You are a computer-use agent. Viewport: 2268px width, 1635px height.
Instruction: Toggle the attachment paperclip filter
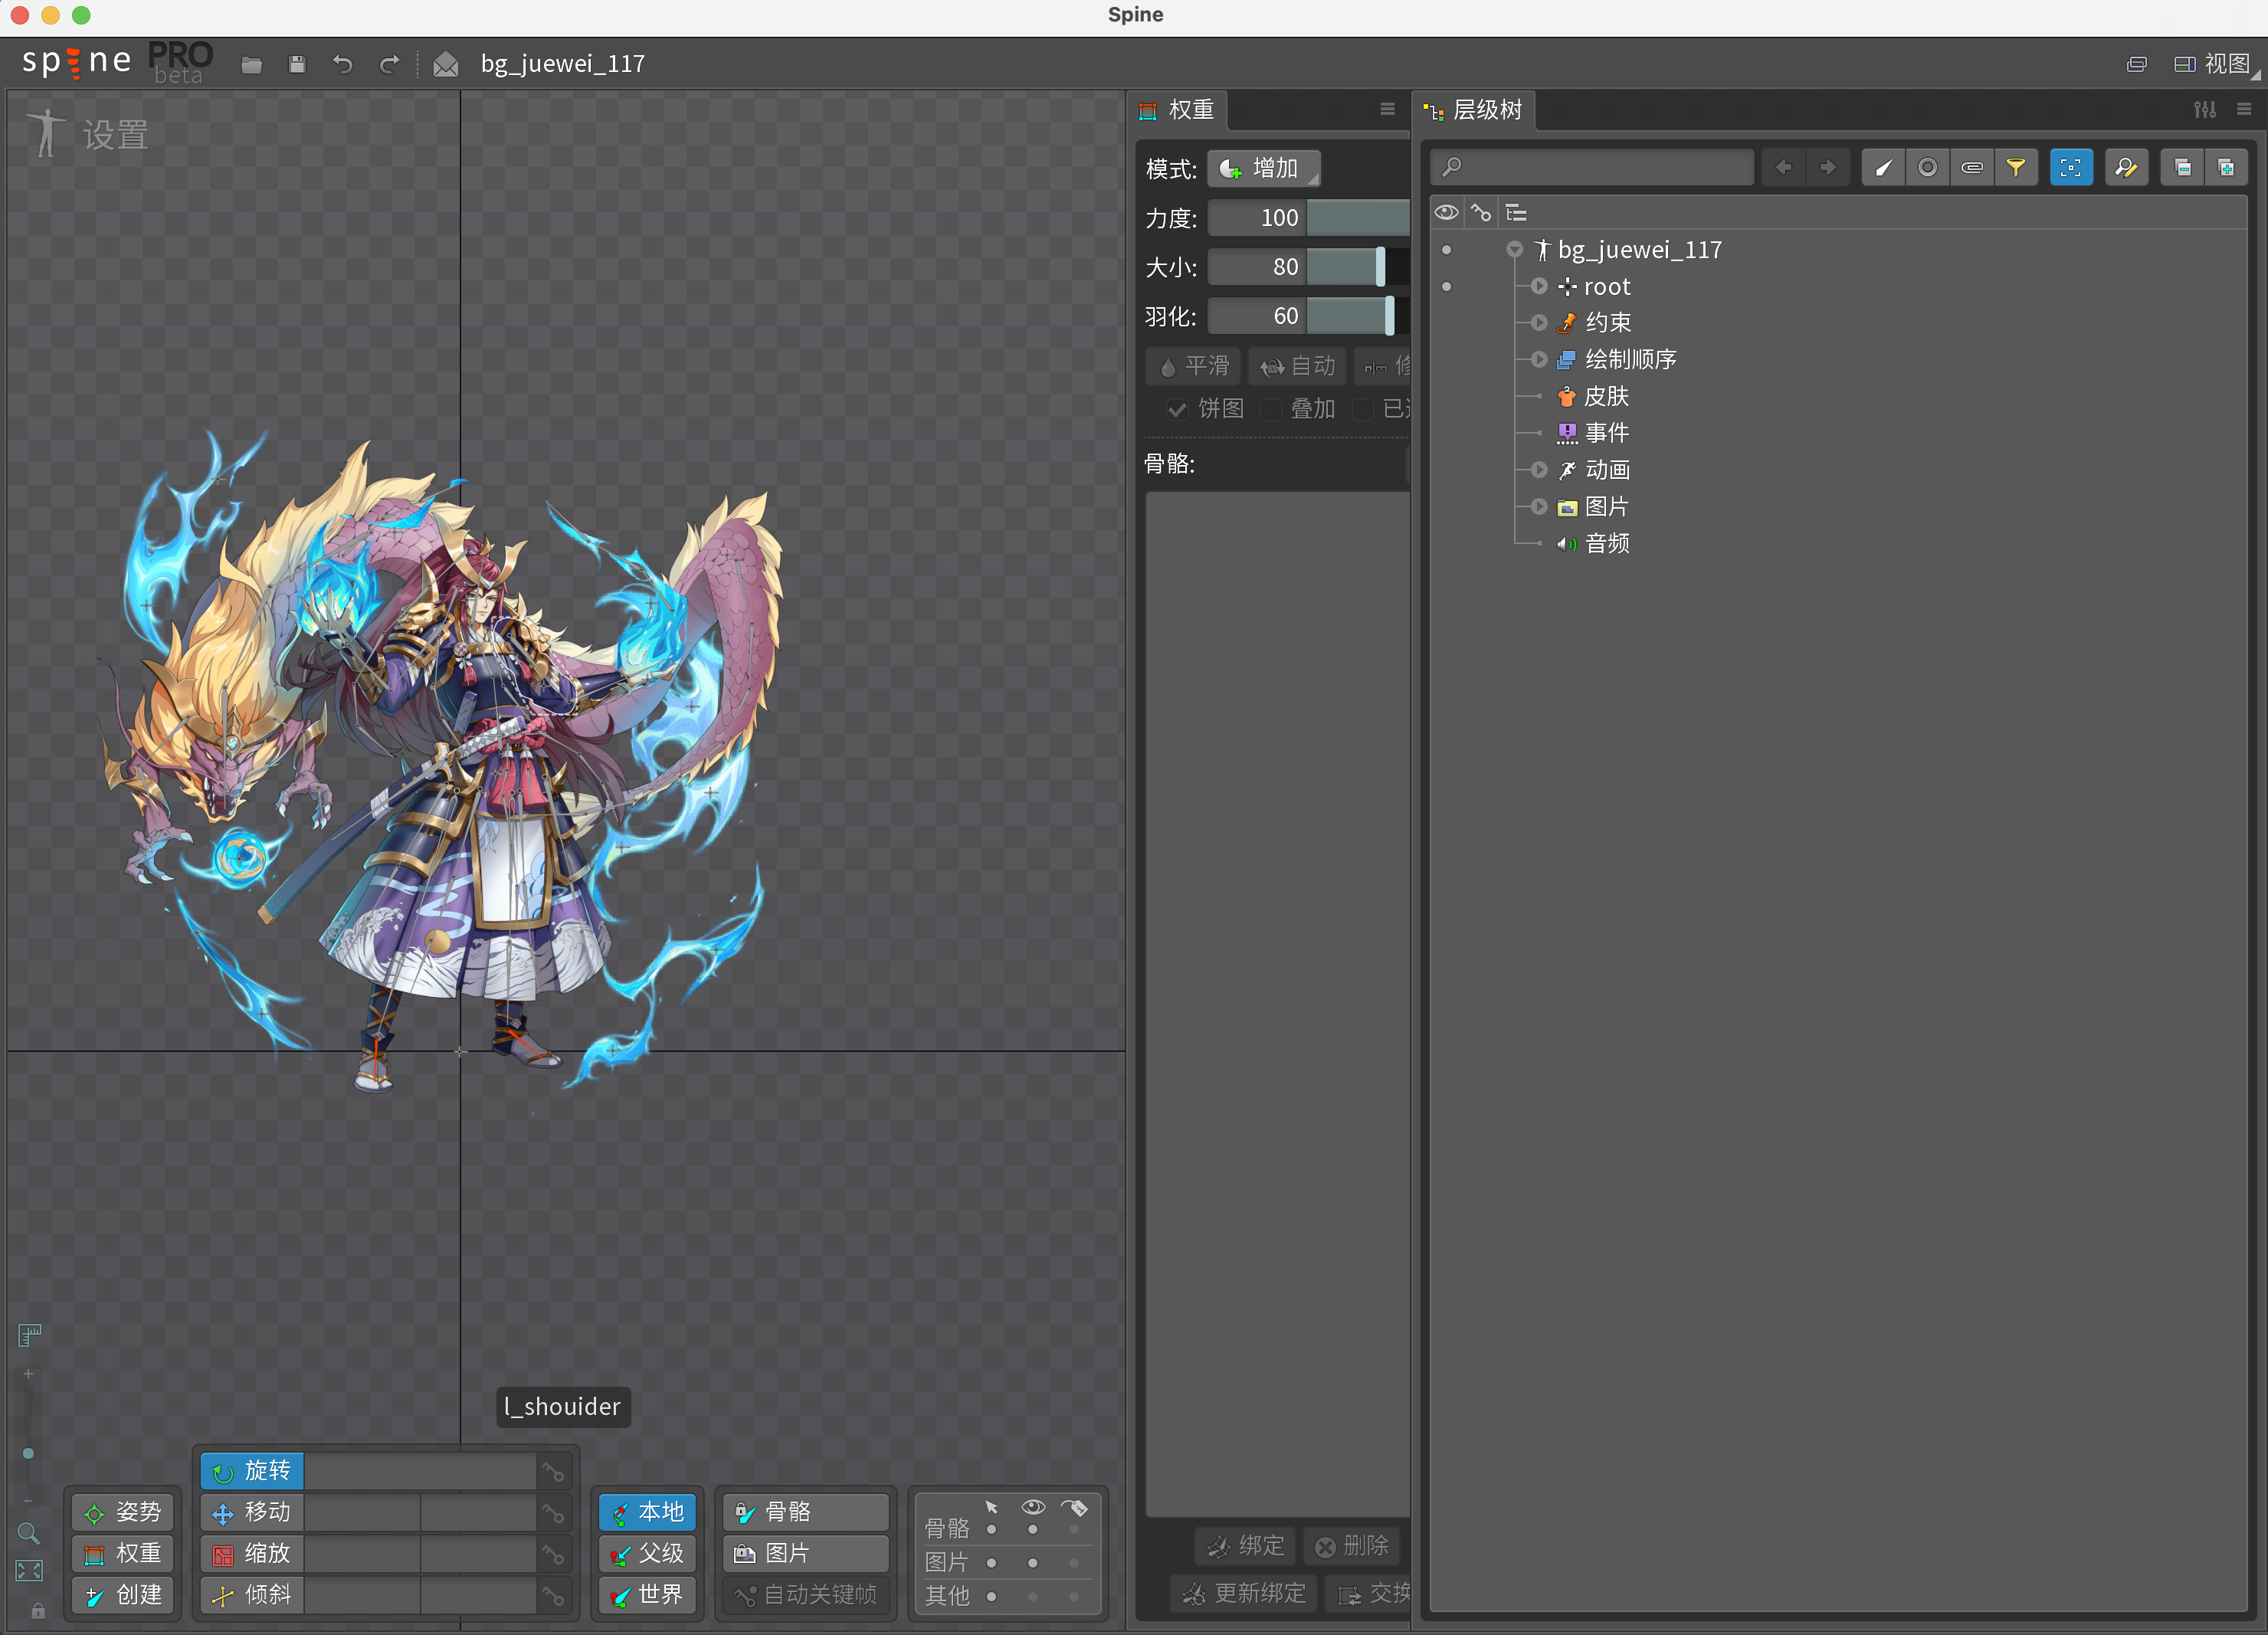tap(1971, 168)
